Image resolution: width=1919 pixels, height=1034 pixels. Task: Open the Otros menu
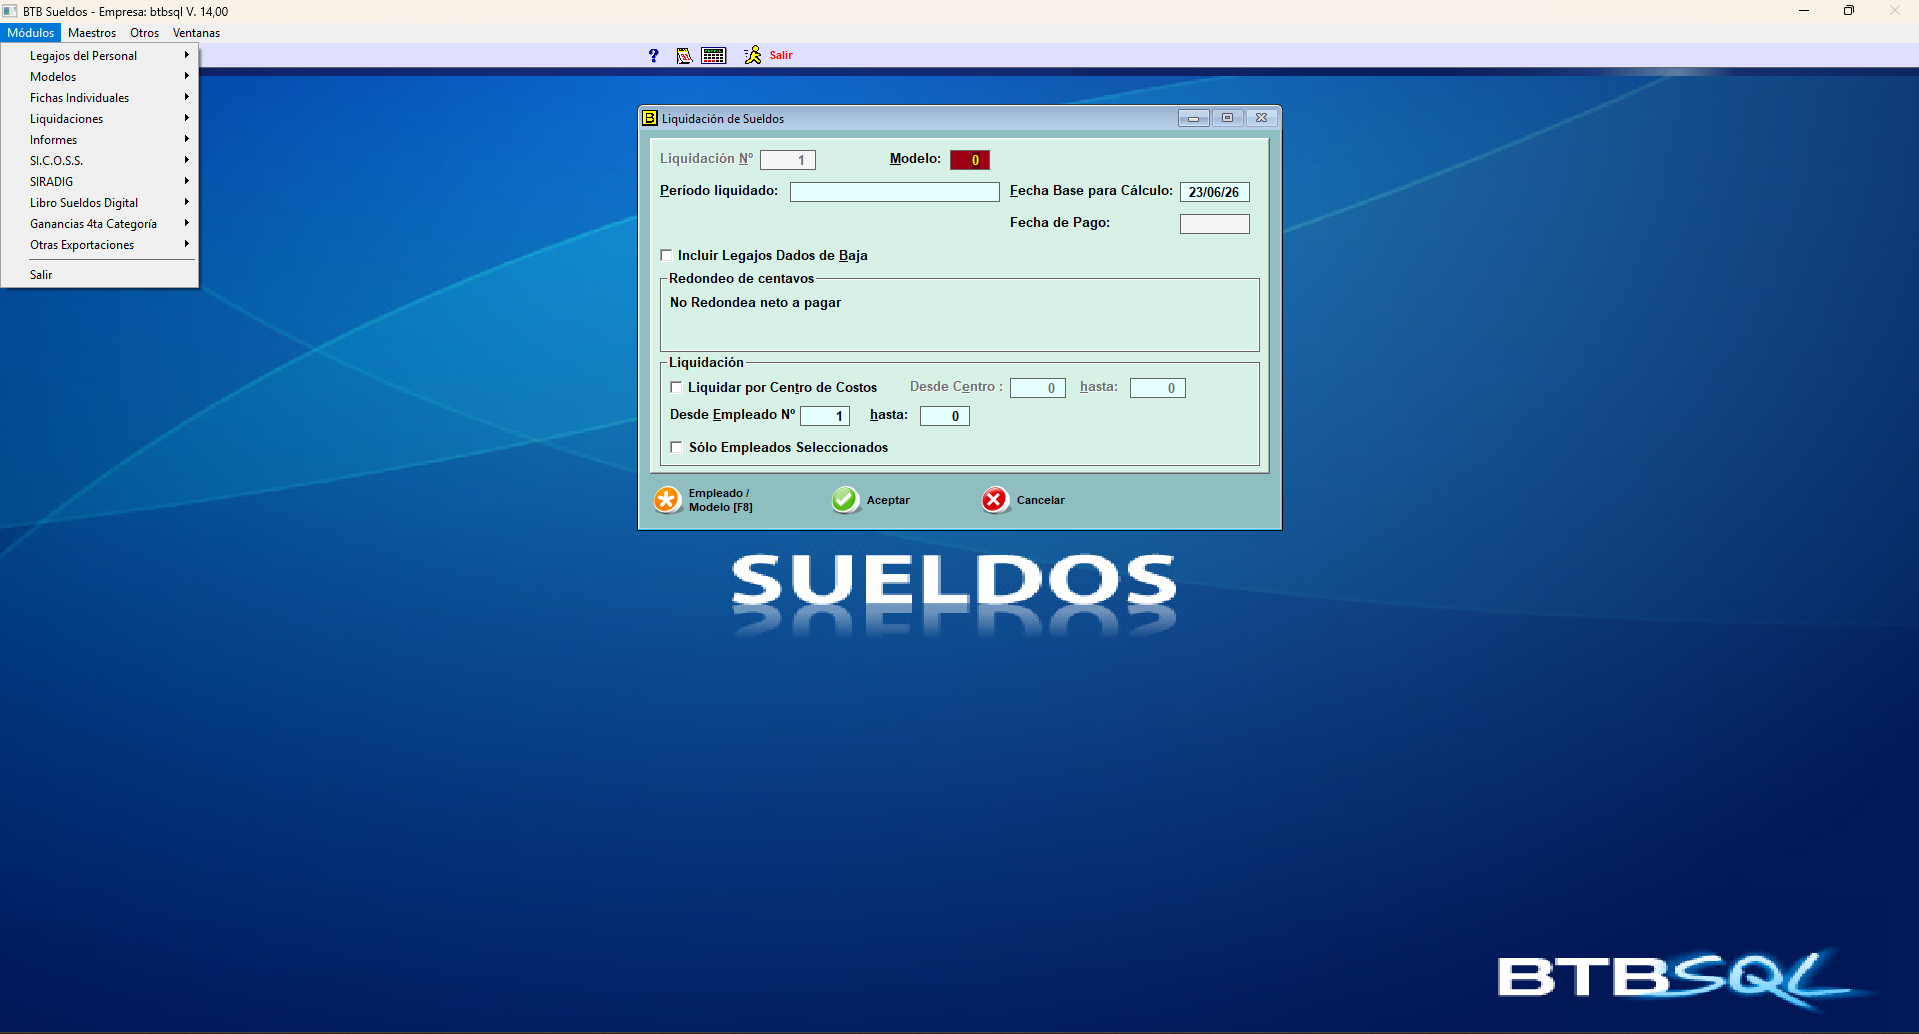click(x=144, y=33)
